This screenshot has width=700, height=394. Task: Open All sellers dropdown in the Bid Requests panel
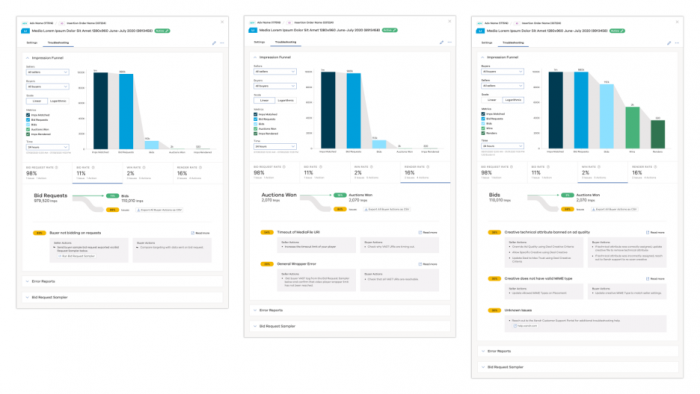coord(47,72)
